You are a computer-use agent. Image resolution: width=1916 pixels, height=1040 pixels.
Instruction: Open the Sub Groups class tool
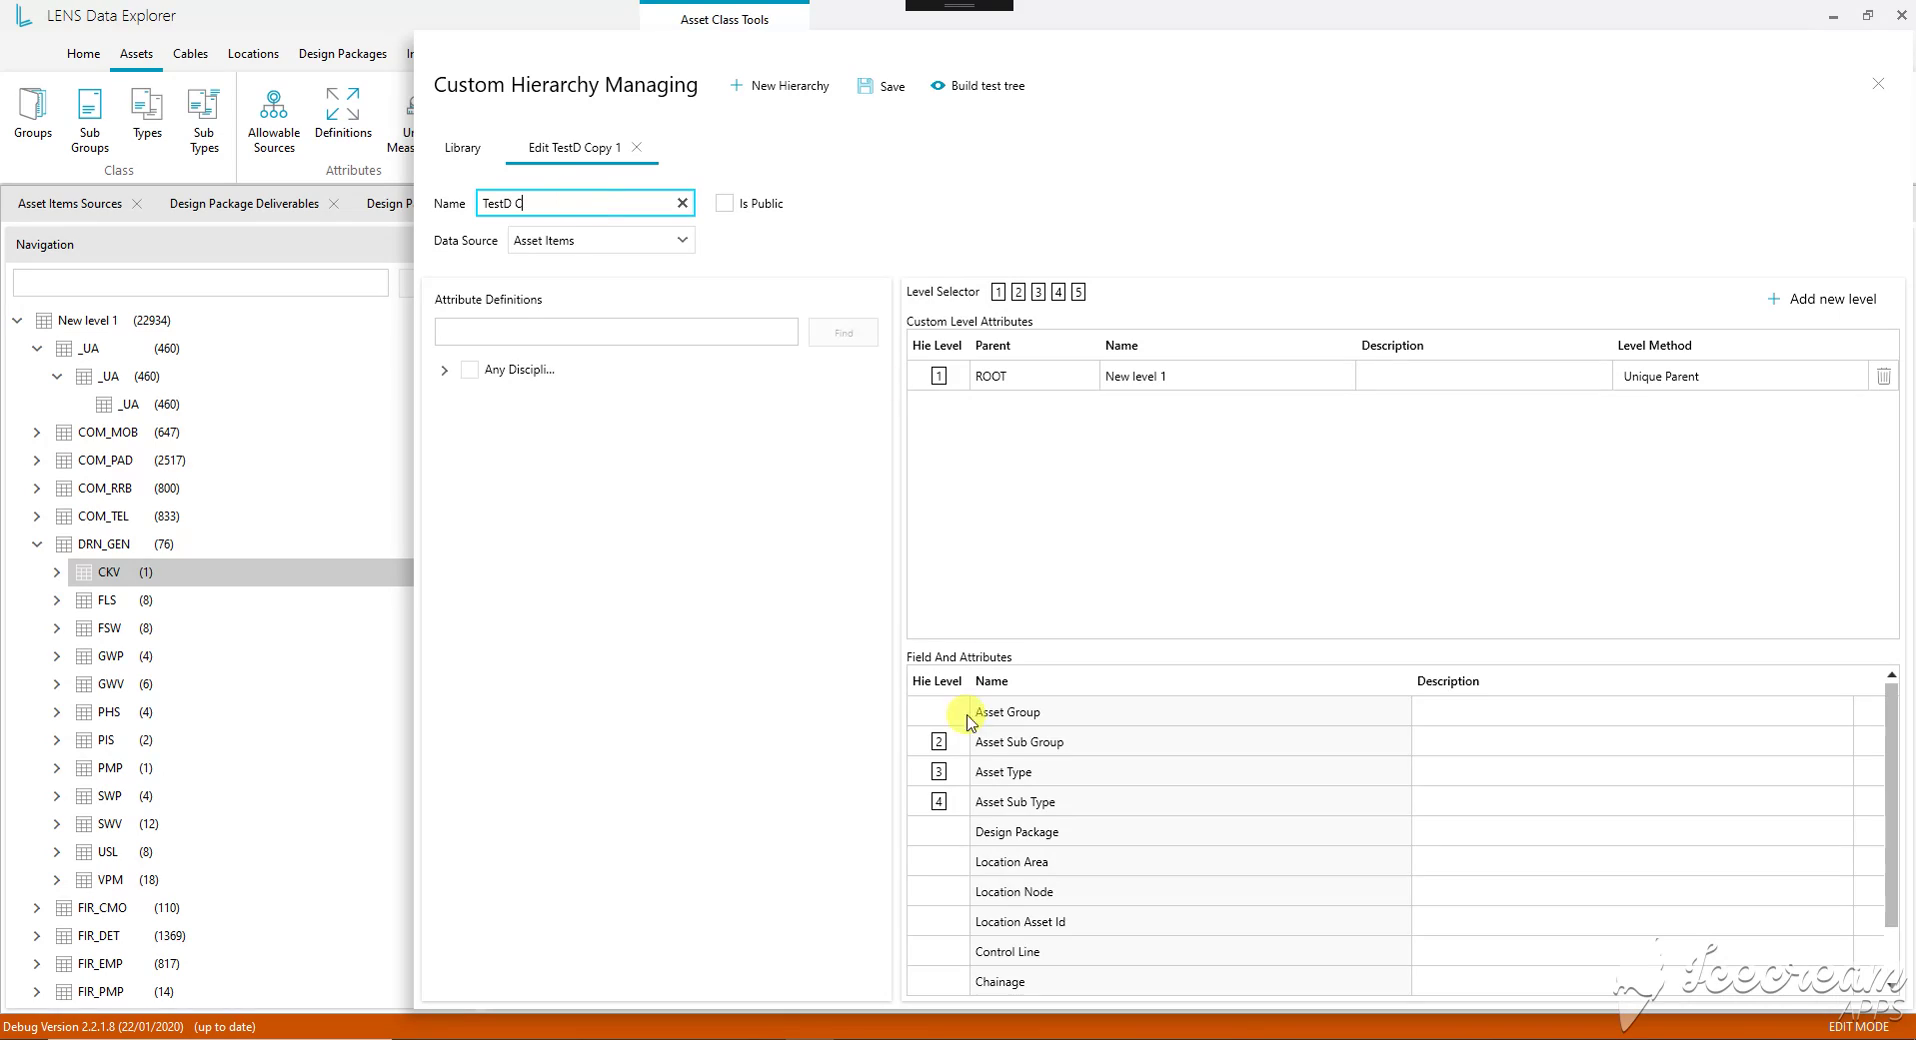coord(89,120)
